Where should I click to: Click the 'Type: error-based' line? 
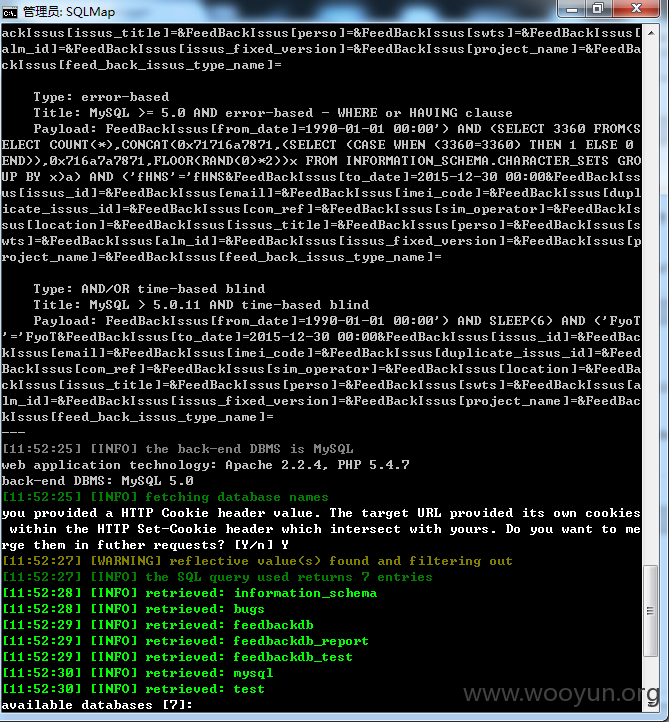[x=101, y=97]
